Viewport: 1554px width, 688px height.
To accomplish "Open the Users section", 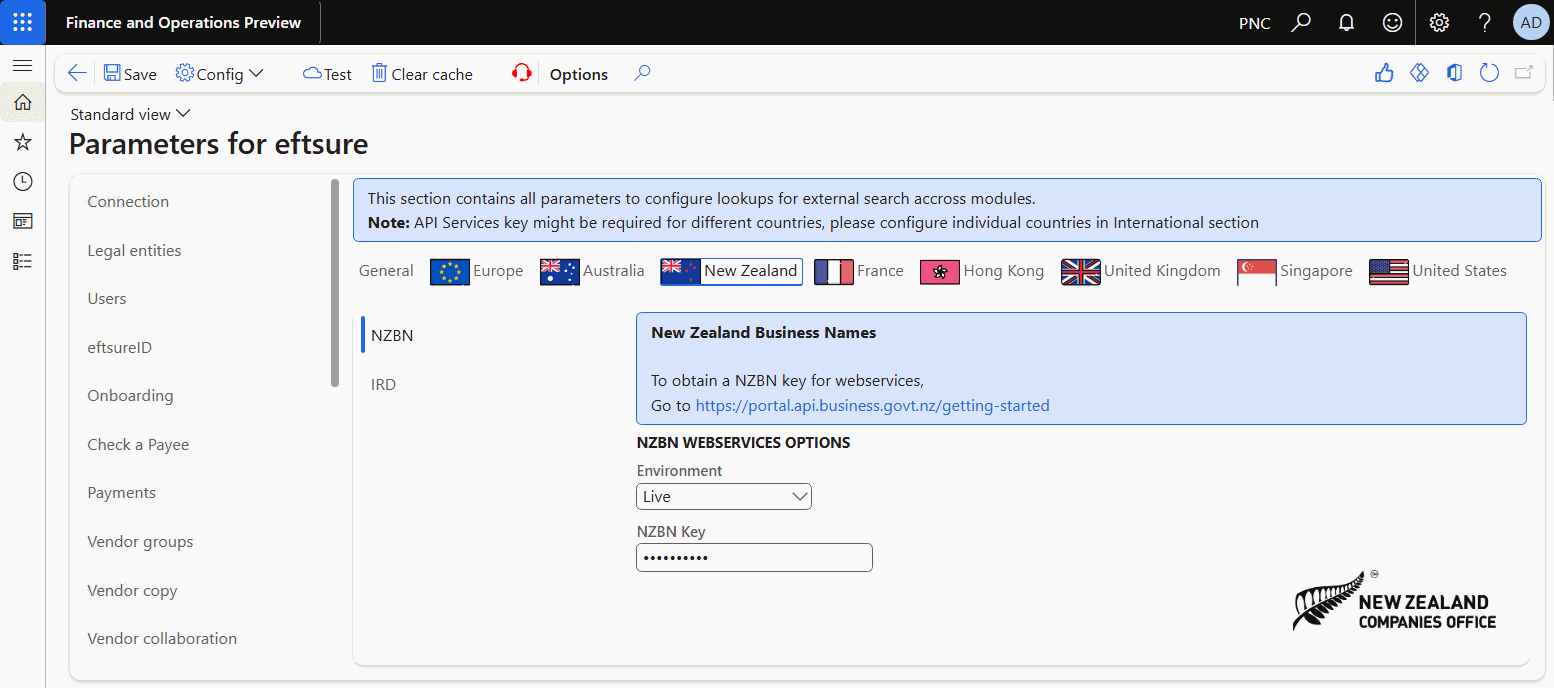I will point(107,298).
